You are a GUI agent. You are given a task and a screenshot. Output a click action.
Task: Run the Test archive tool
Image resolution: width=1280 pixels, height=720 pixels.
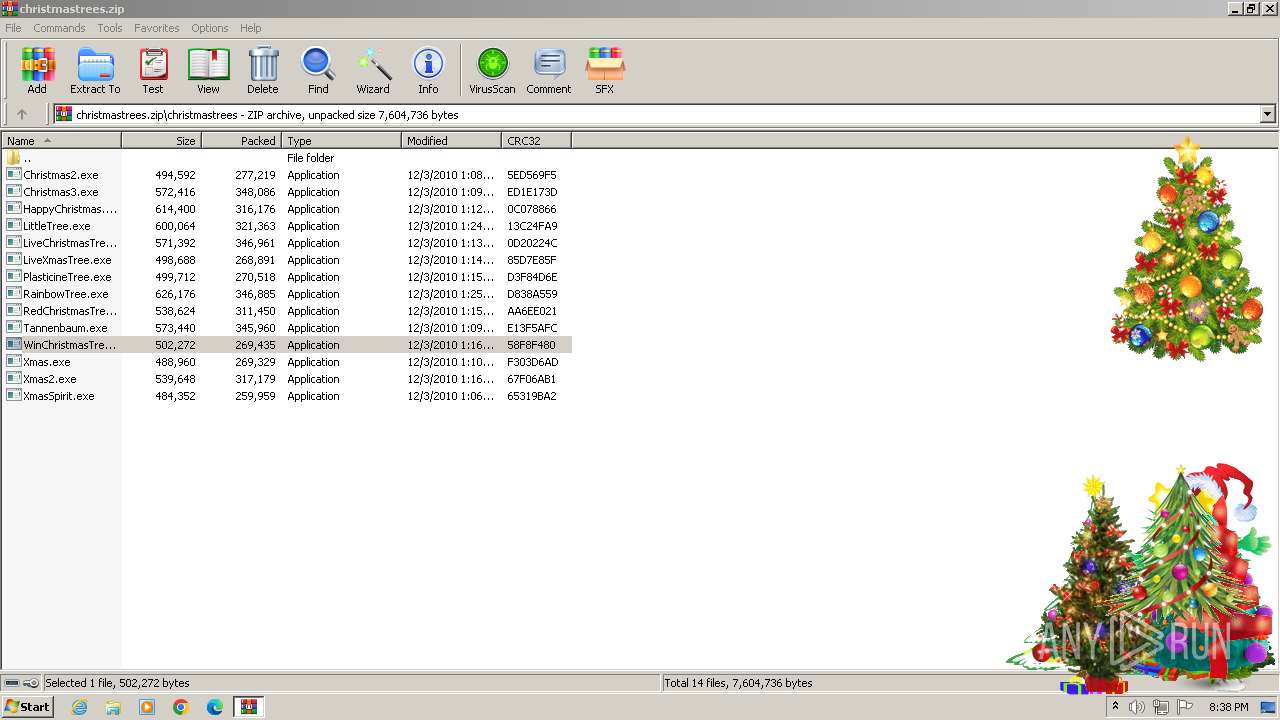pos(153,70)
